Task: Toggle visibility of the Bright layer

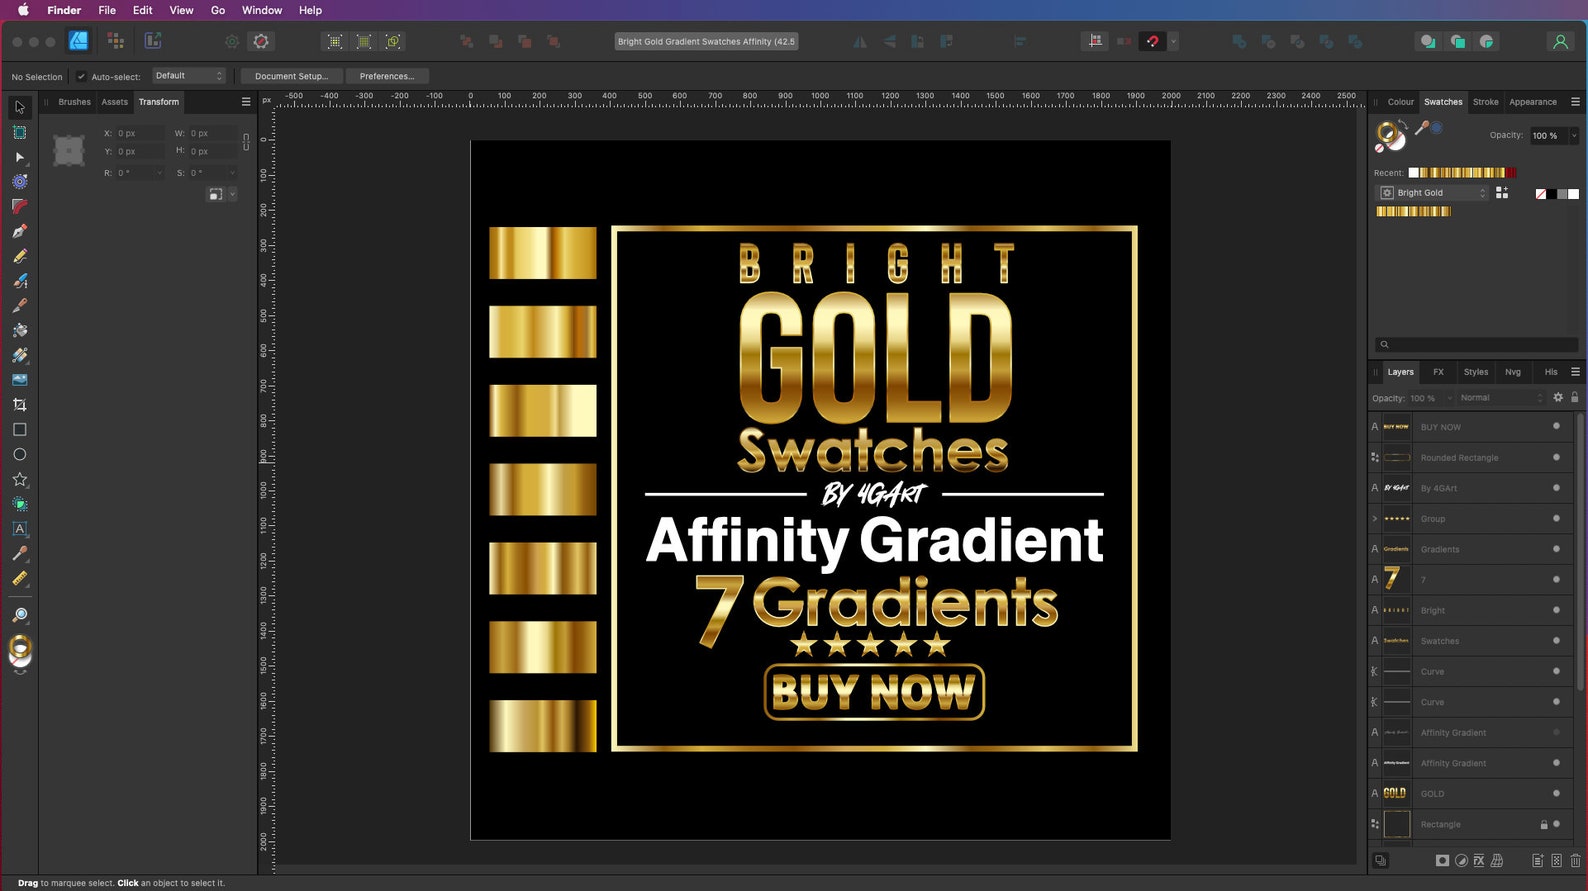Action: (x=1556, y=610)
